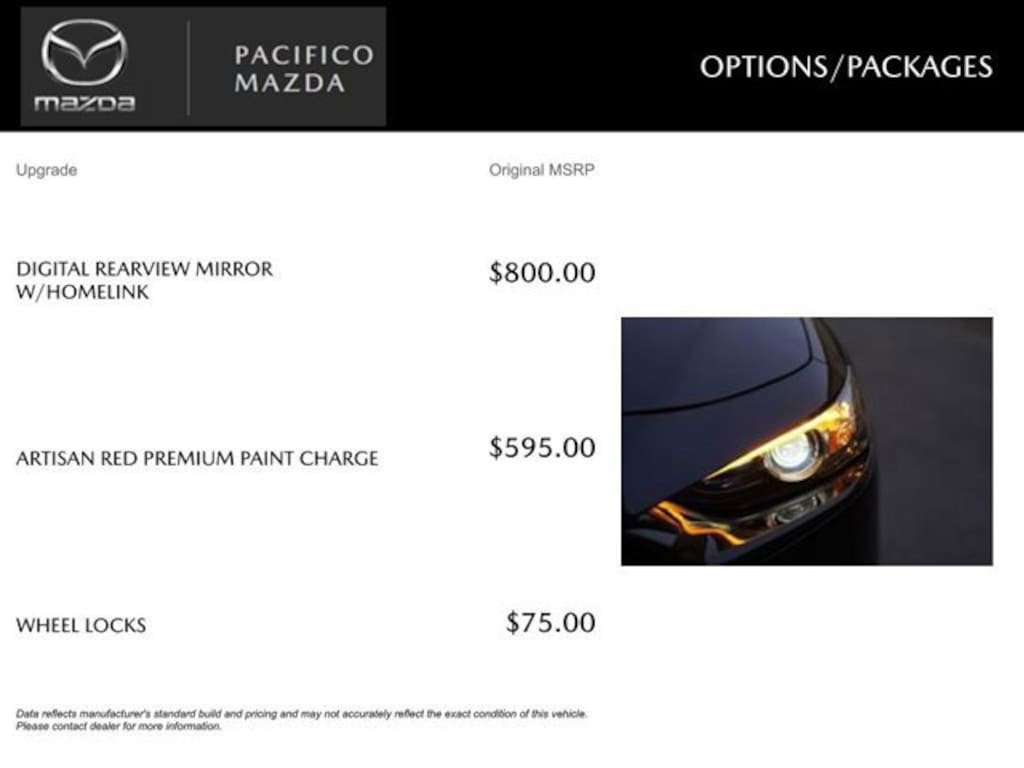Click the Options/Packages header title
1024x768 pixels.
(x=845, y=66)
